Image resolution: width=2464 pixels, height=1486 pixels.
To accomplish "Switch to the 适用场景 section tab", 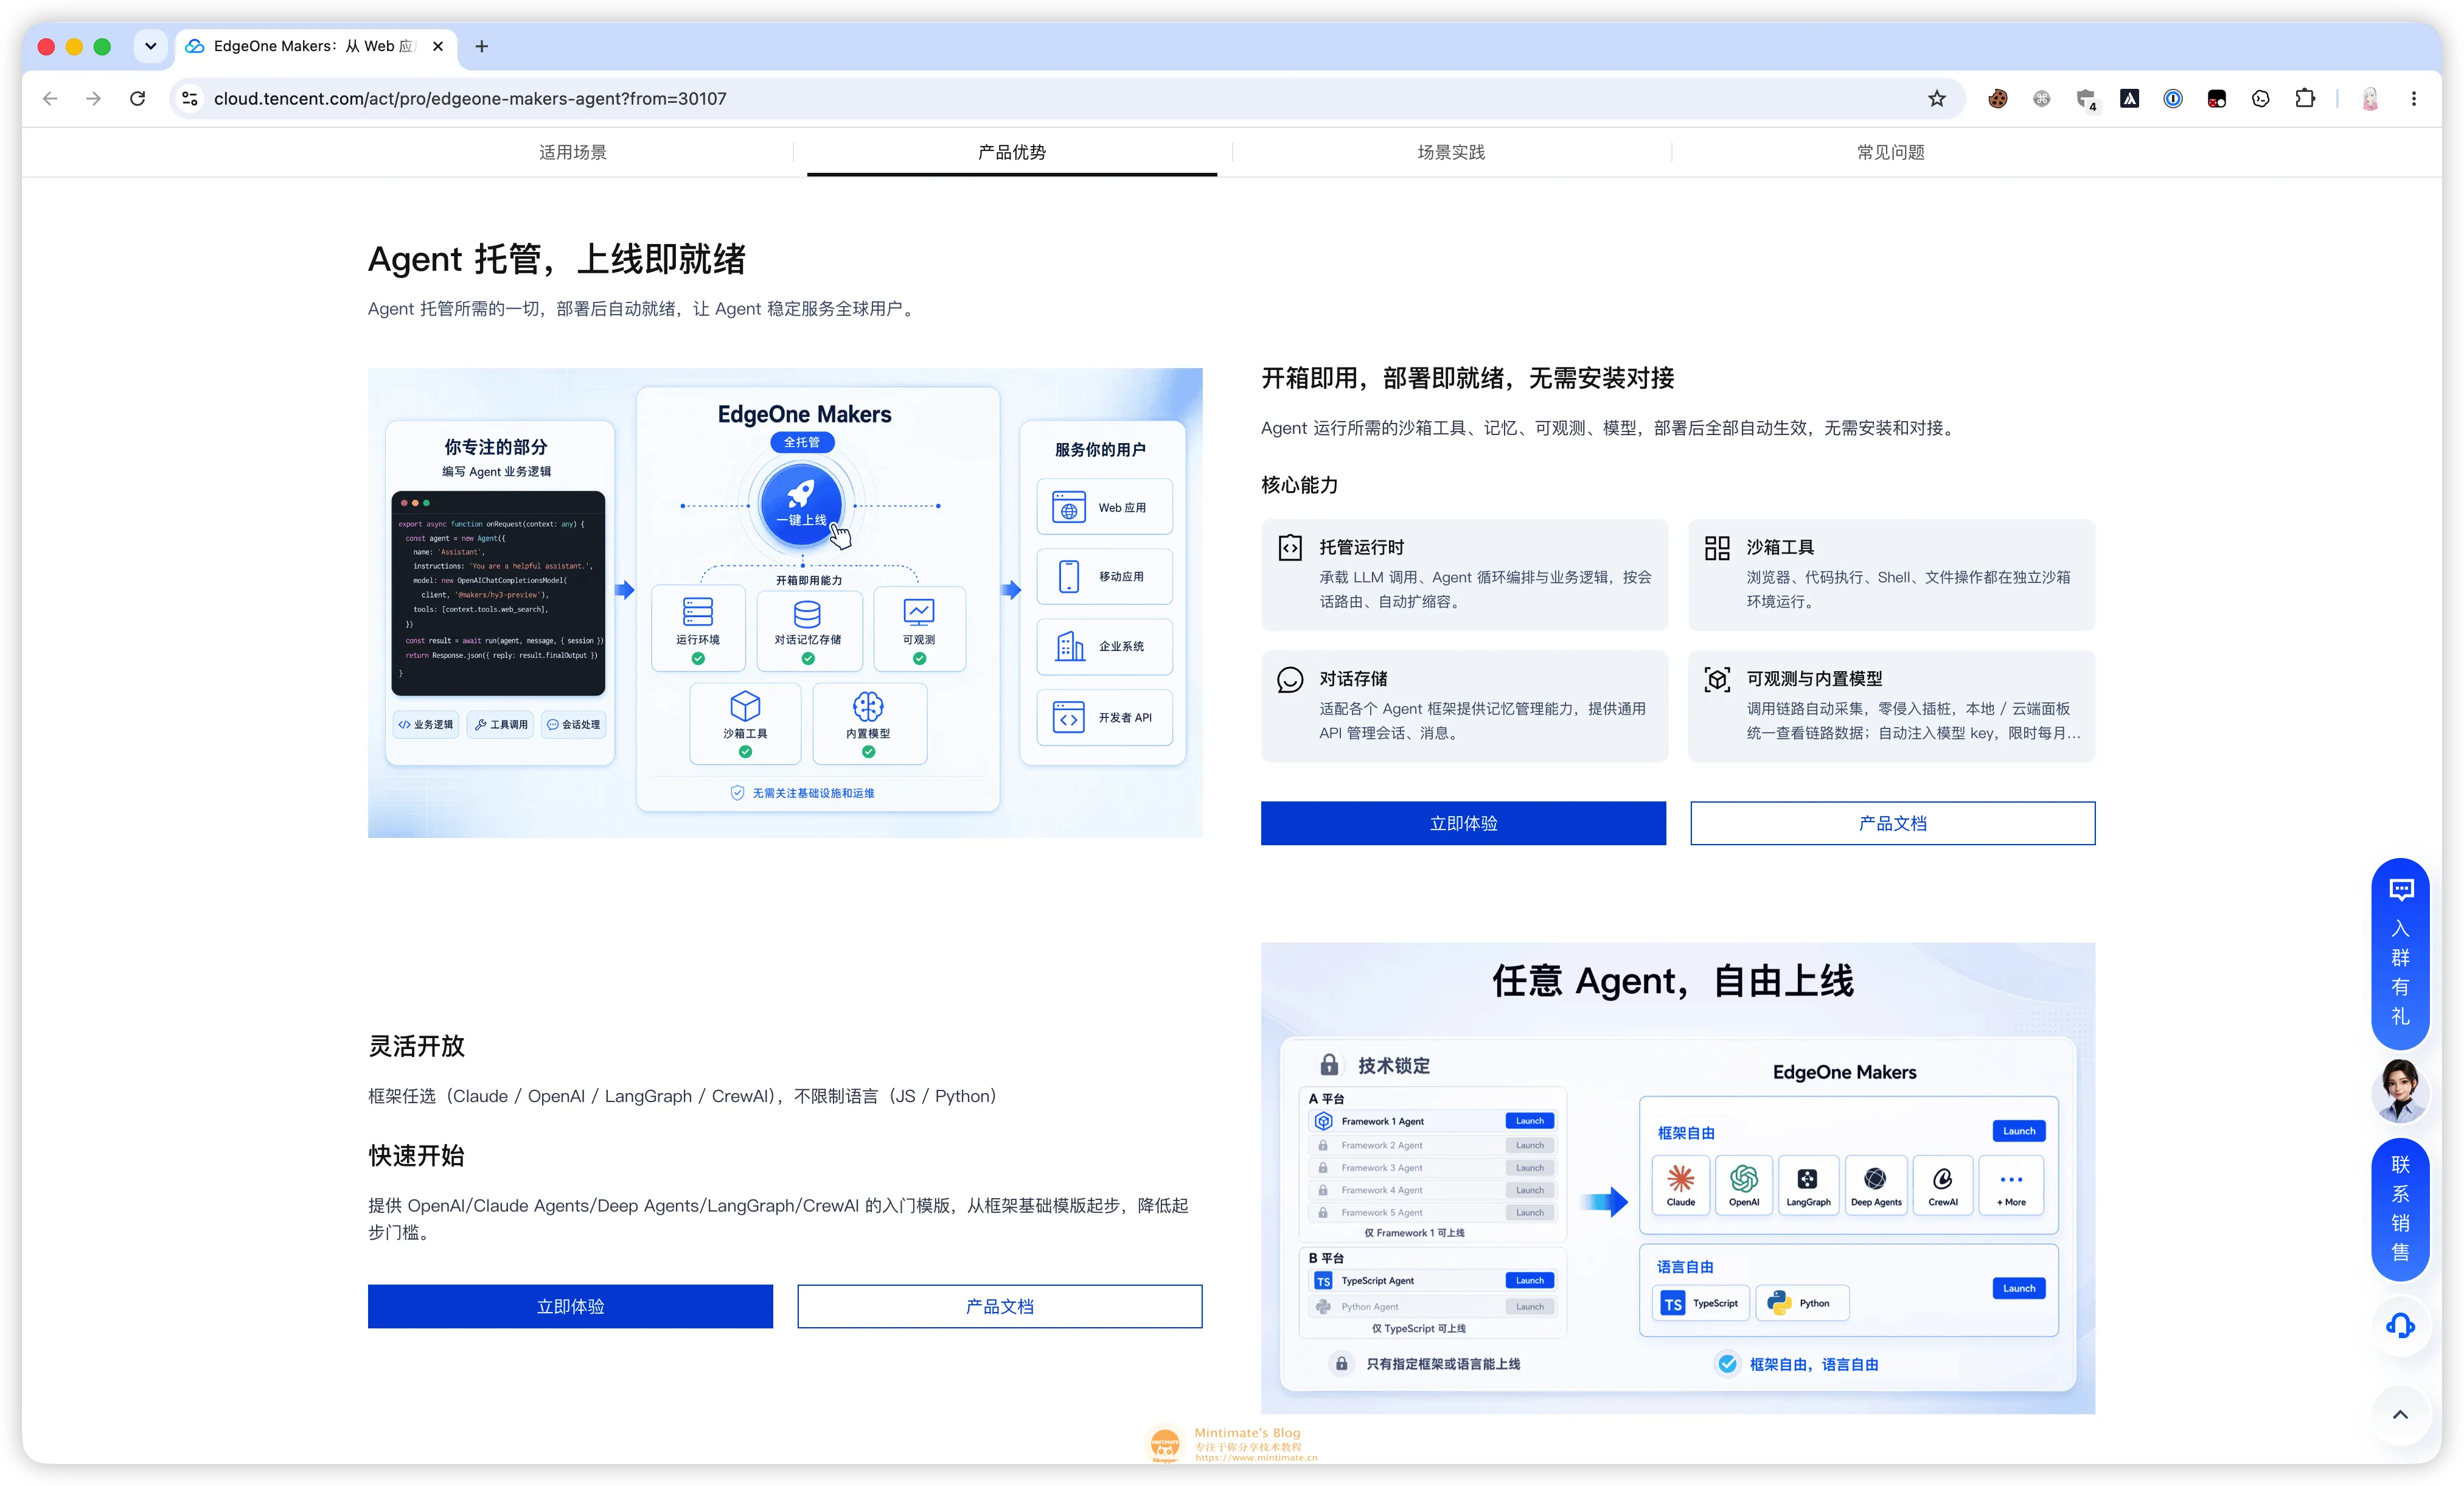I will (x=573, y=152).
